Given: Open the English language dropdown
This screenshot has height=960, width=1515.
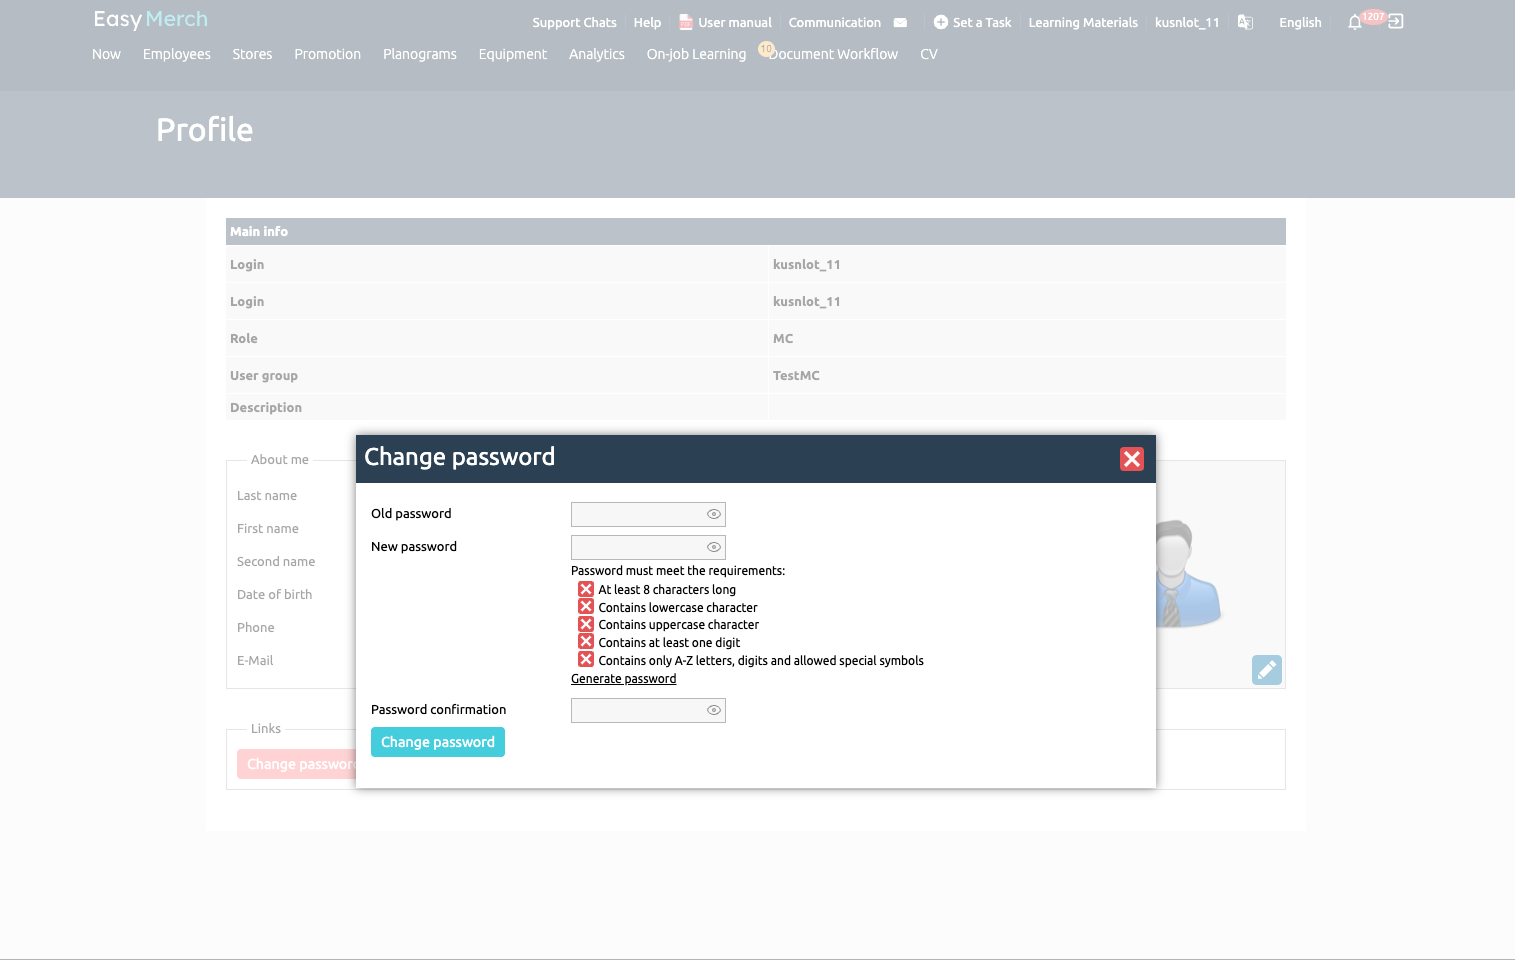Looking at the screenshot, I should [x=1299, y=23].
